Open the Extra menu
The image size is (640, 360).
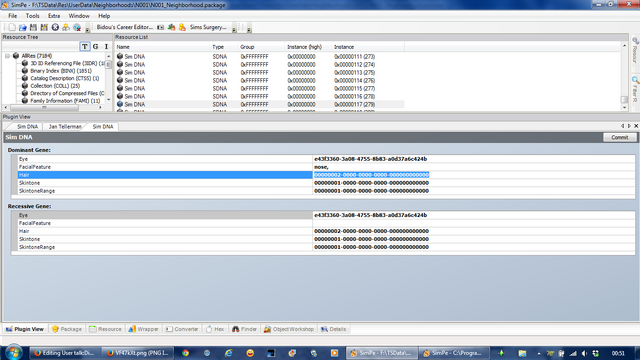tap(54, 16)
